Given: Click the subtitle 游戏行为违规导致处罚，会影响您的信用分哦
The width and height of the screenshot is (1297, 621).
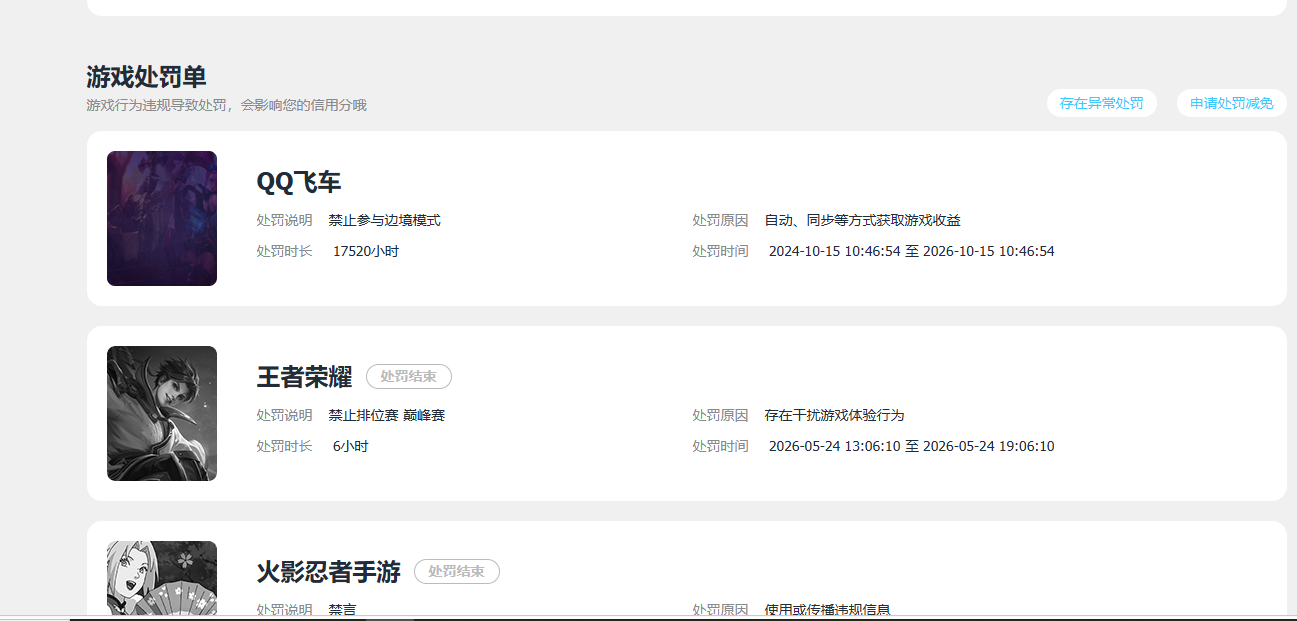Looking at the screenshot, I should [227, 105].
